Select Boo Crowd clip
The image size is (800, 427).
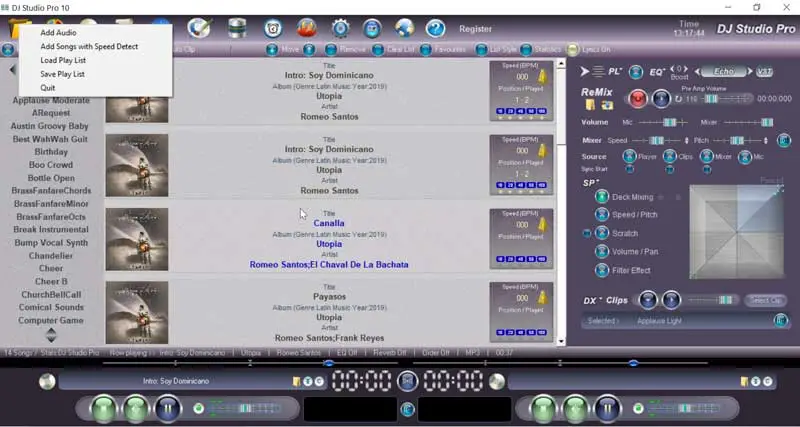[x=51, y=165]
